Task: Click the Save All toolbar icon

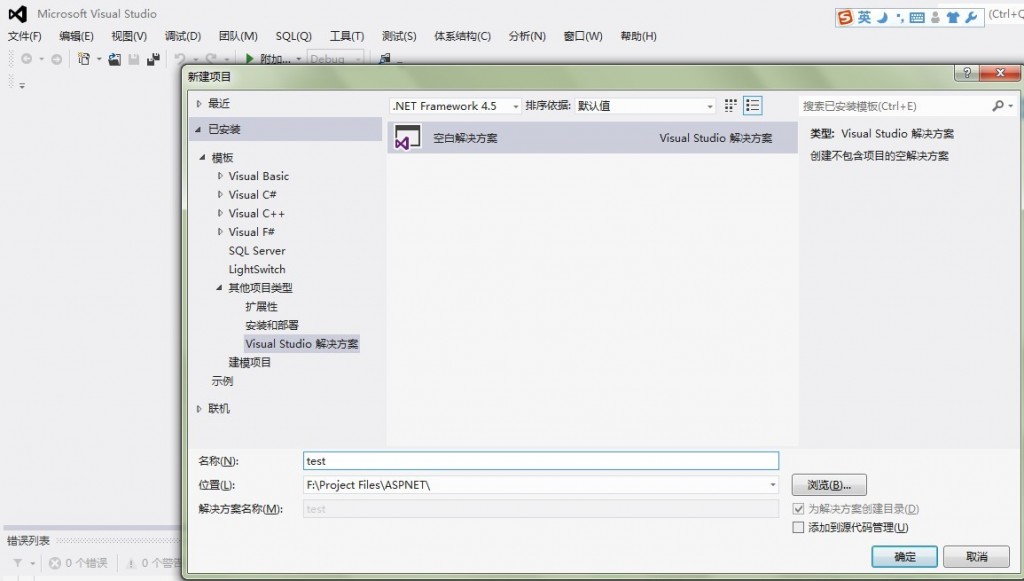Action: 153,59
